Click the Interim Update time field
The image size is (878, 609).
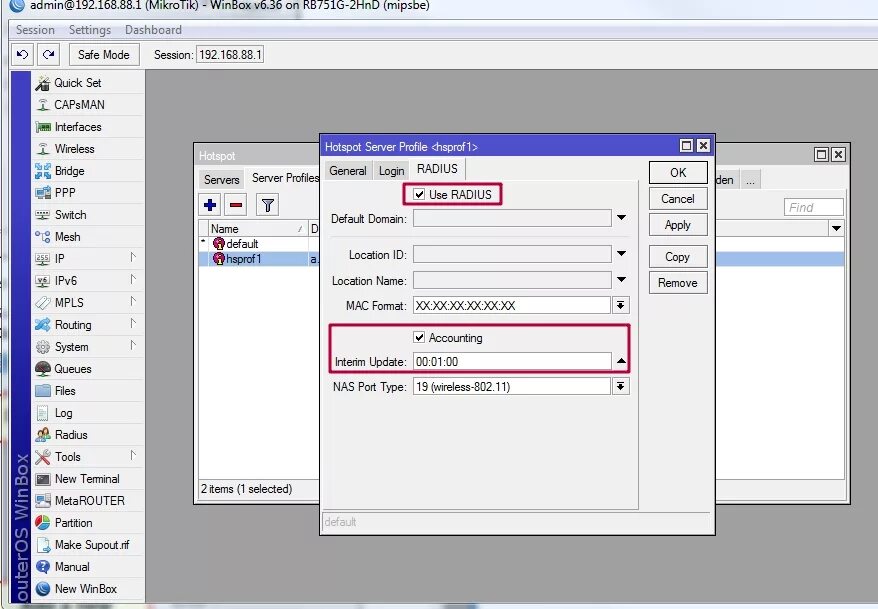coord(512,362)
